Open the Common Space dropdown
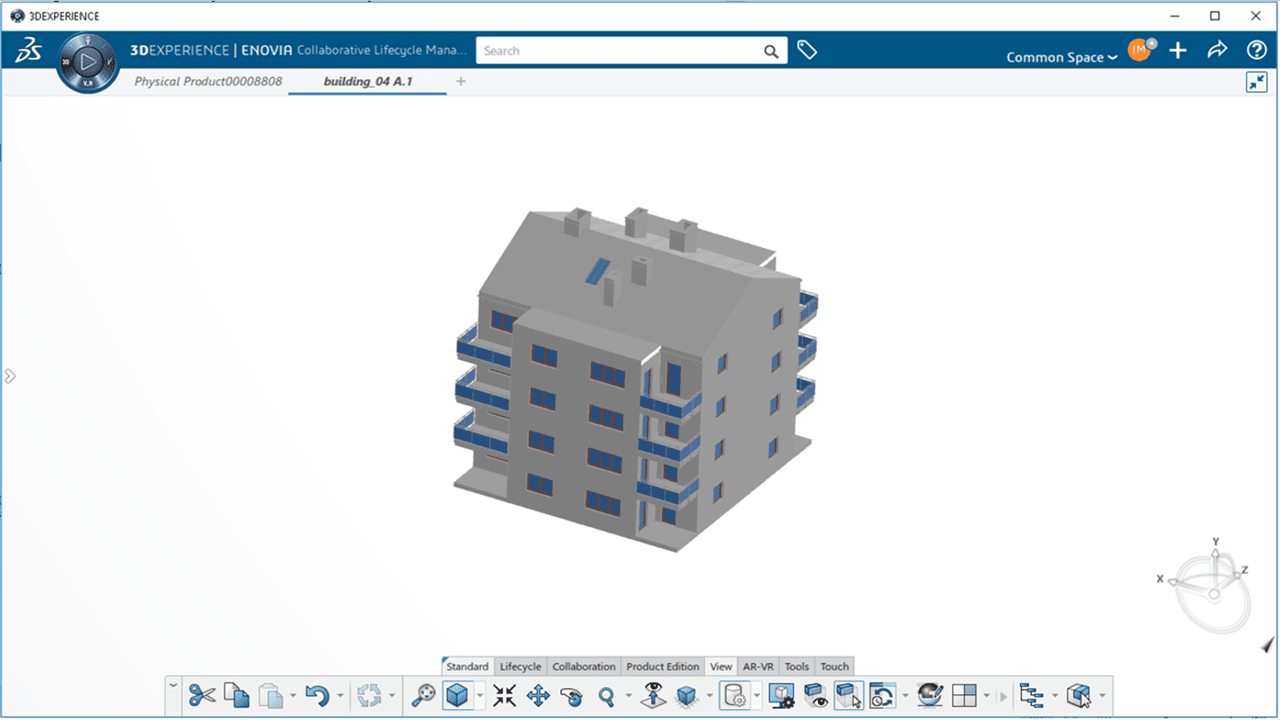Image resolution: width=1280 pixels, height=720 pixels. pos(1061,57)
